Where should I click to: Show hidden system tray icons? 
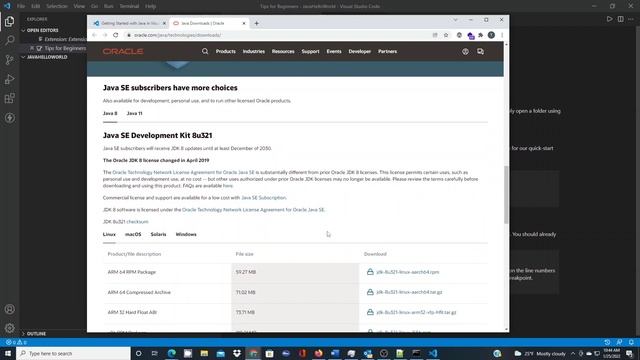coord(573,353)
